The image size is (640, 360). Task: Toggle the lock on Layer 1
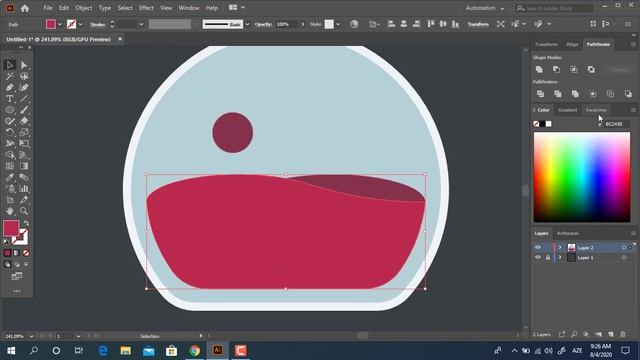[x=547, y=258]
